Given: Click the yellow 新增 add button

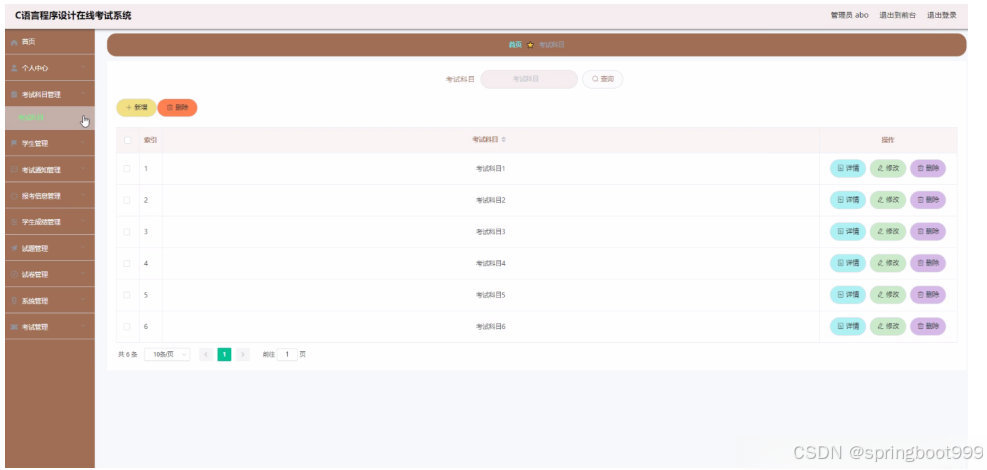Looking at the screenshot, I should click(136, 108).
